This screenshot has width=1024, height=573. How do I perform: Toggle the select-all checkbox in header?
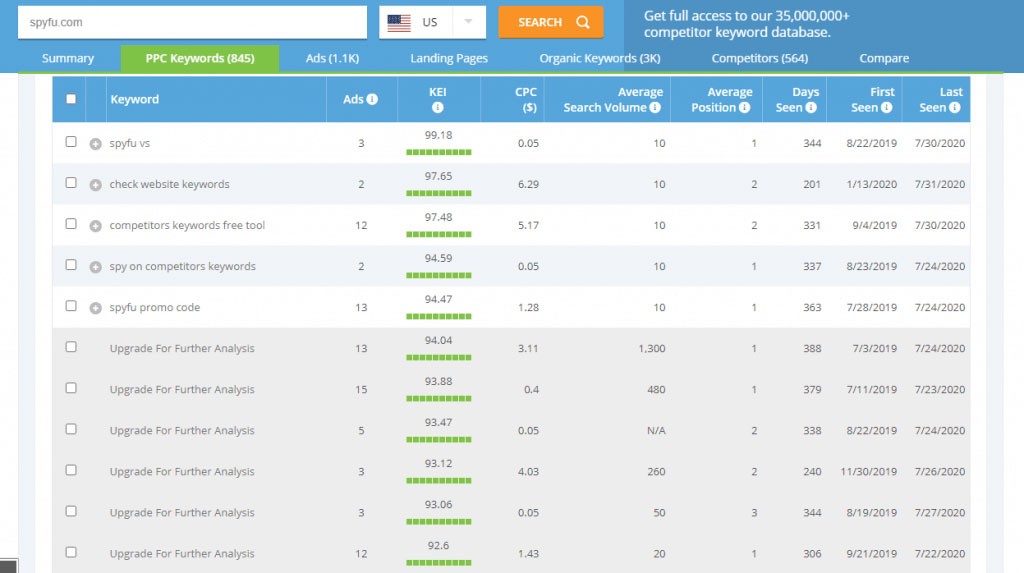pyautogui.click(x=71, y=99)
